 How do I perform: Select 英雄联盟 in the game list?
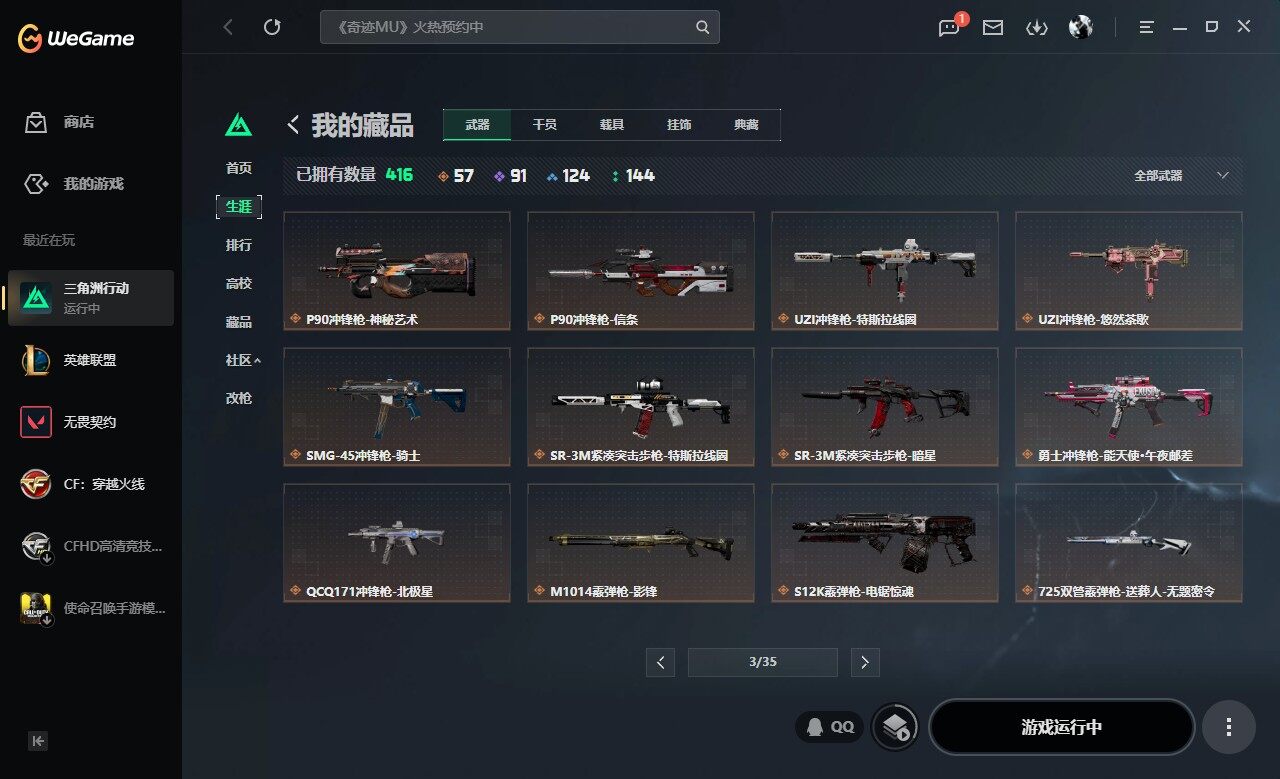point(91,360)
